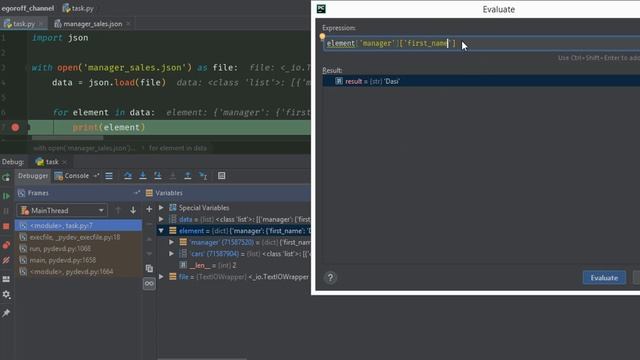Close the manager_sales.json tab
Screen dimensions: 640x360
point(128,24)
